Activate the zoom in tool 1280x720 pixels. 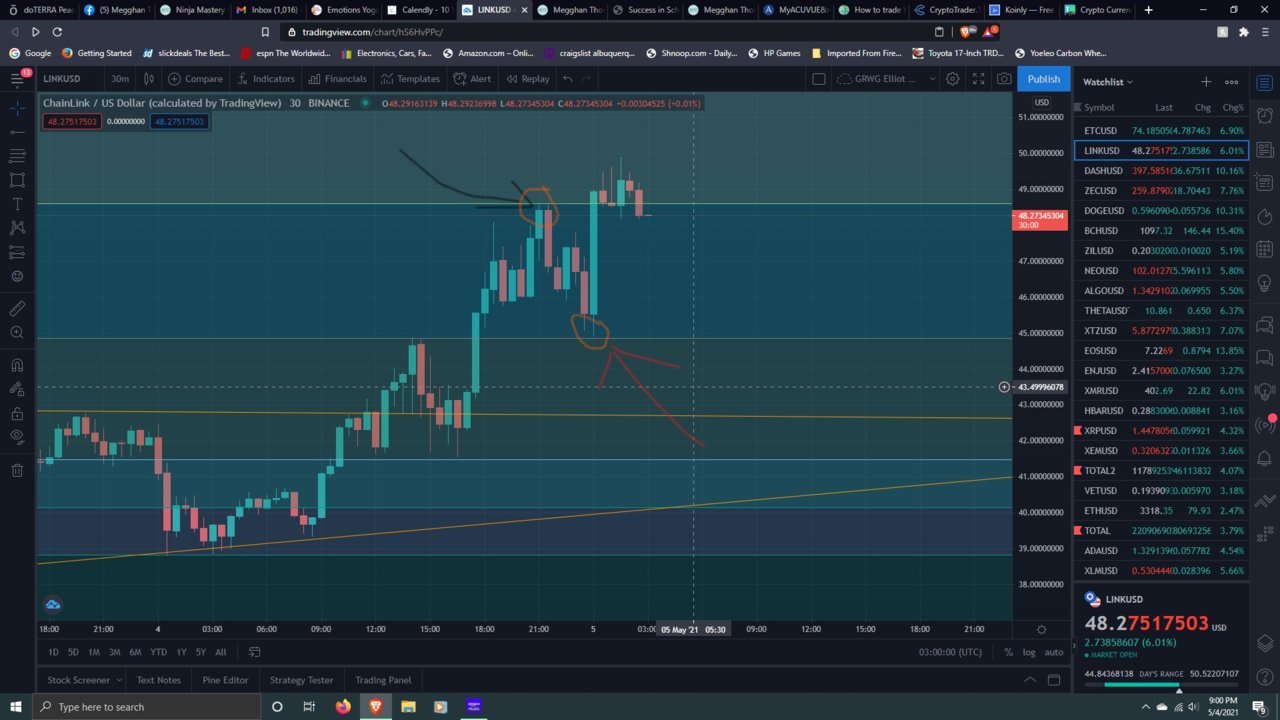coord(17,332)
